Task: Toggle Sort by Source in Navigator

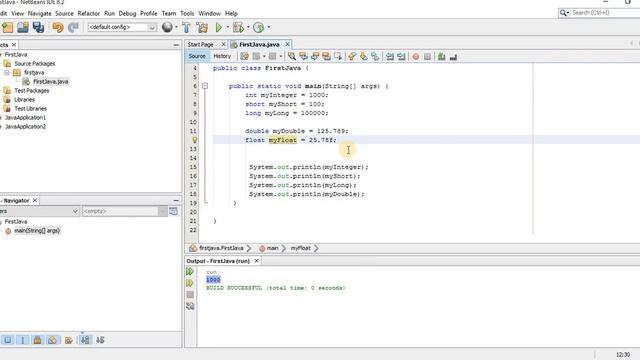Action: (100, 340)
